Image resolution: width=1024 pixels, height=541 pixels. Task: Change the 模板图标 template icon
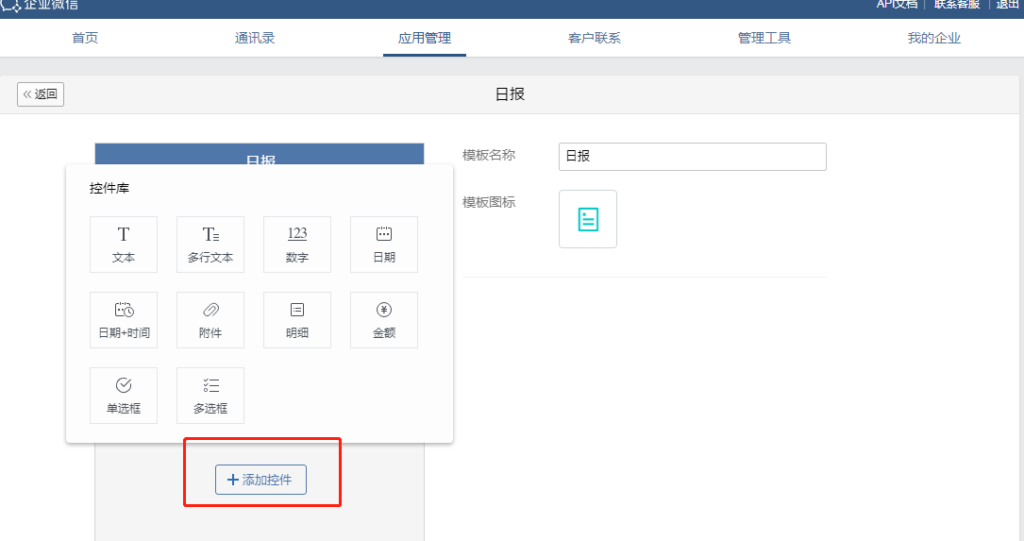pos(588,219)
